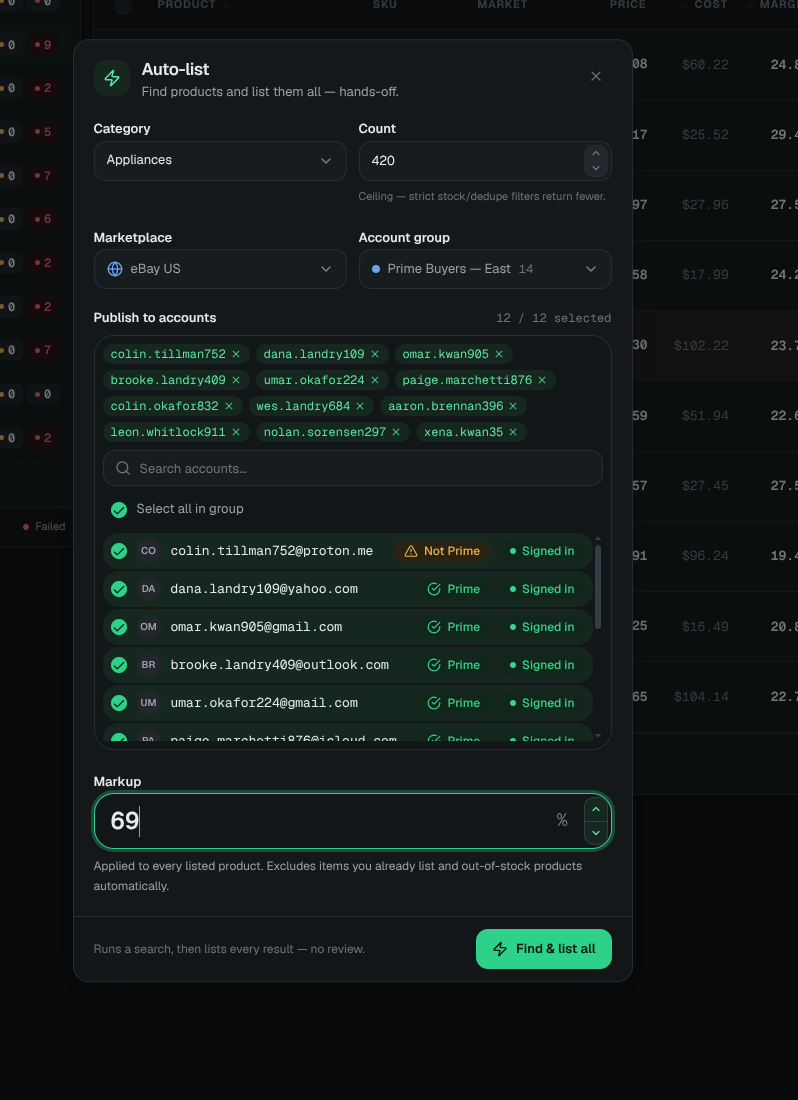Uncheck dana.landry109@yahoo.com account
798x1100 pixels.
coord(119,589)
